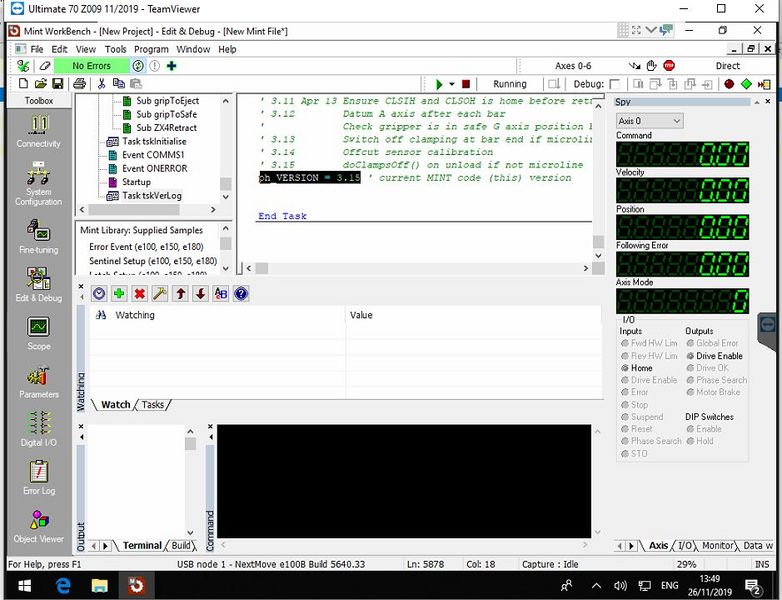
Task: Select Startup in project tree
Action: [136, 182]
